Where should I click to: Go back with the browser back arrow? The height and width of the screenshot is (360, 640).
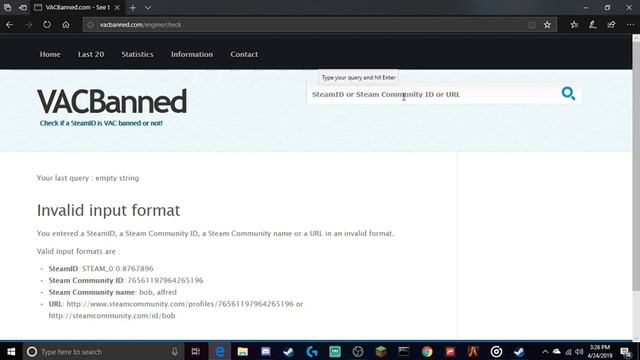click(10, 25)
